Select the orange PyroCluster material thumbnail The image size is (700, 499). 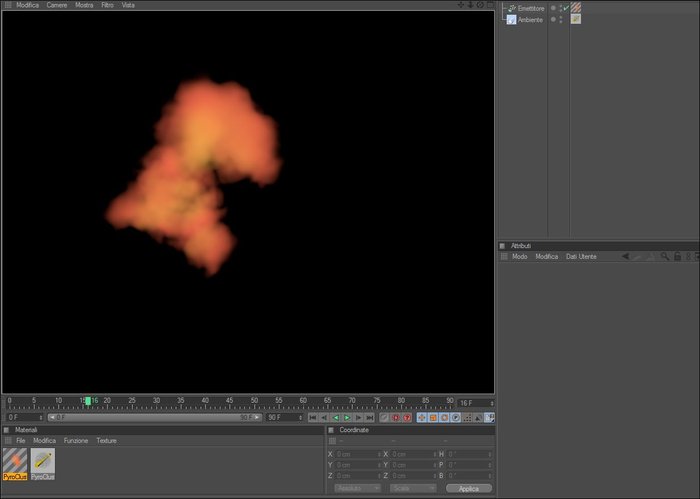[x=15, y=464]
